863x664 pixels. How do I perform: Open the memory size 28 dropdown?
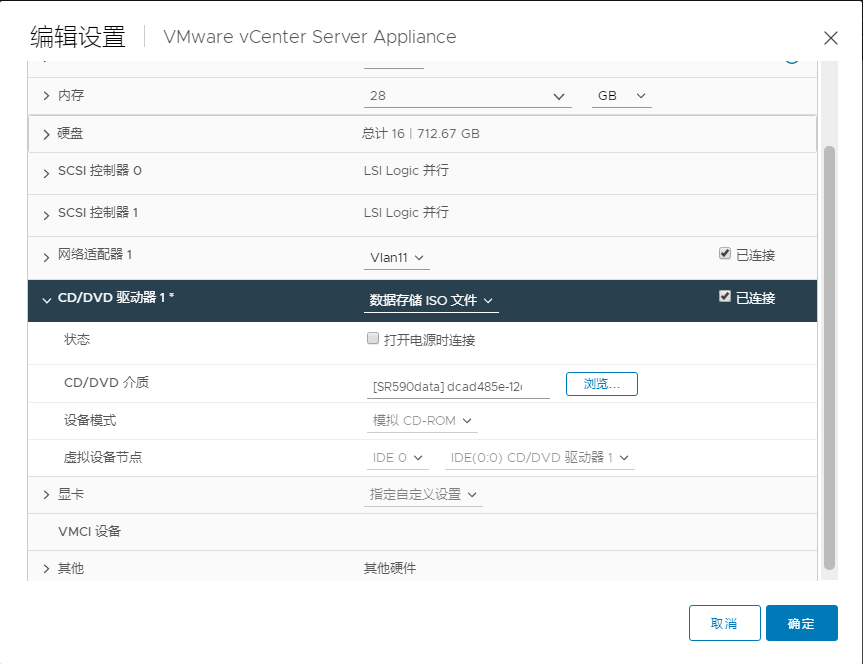coord(467,96)
